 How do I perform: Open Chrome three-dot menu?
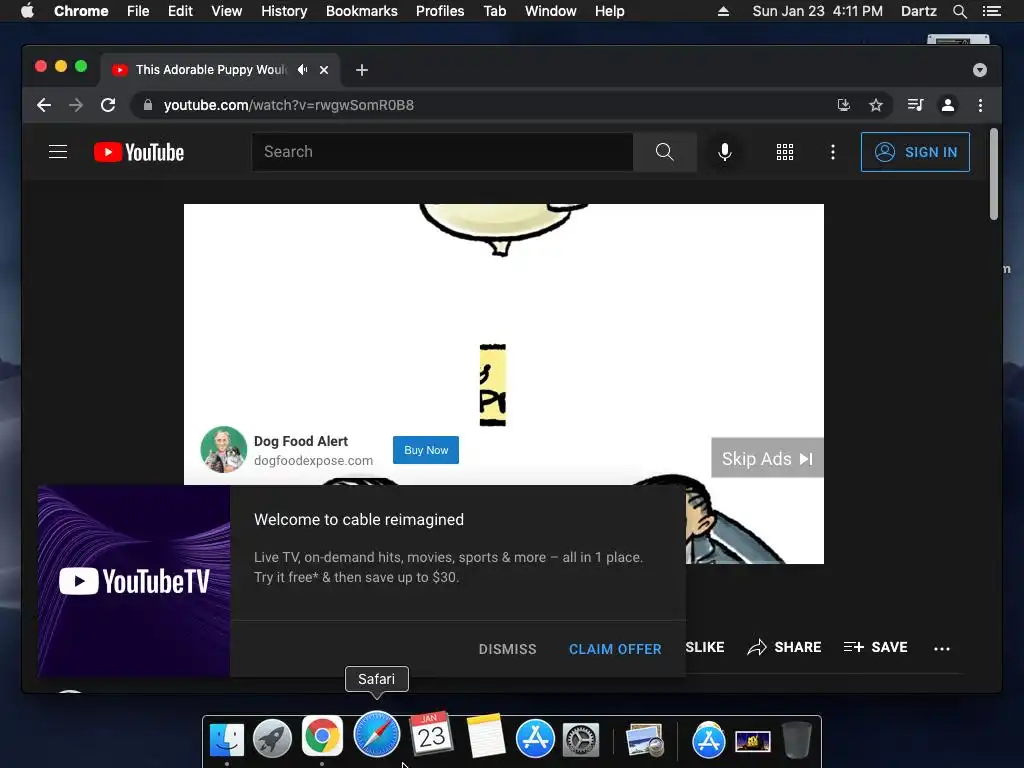coord(980,105)
